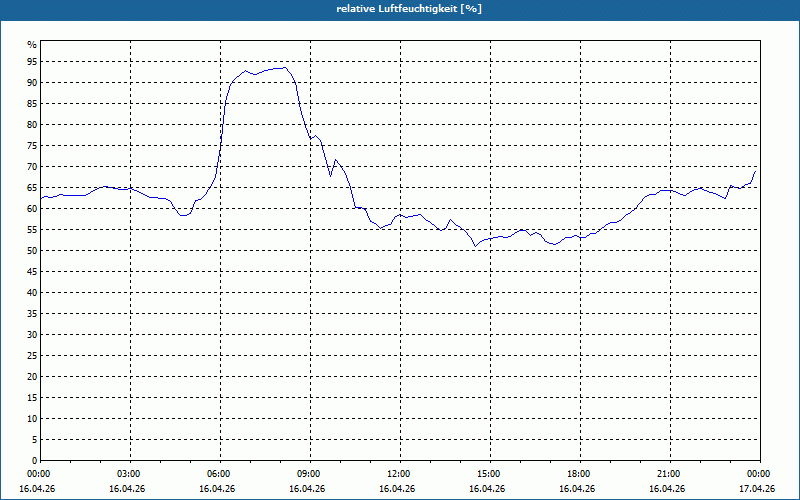Click the '%' unit label on the y-axis
Image resolution: width=800 pixels, height=500 pixels.
[32, 45]
